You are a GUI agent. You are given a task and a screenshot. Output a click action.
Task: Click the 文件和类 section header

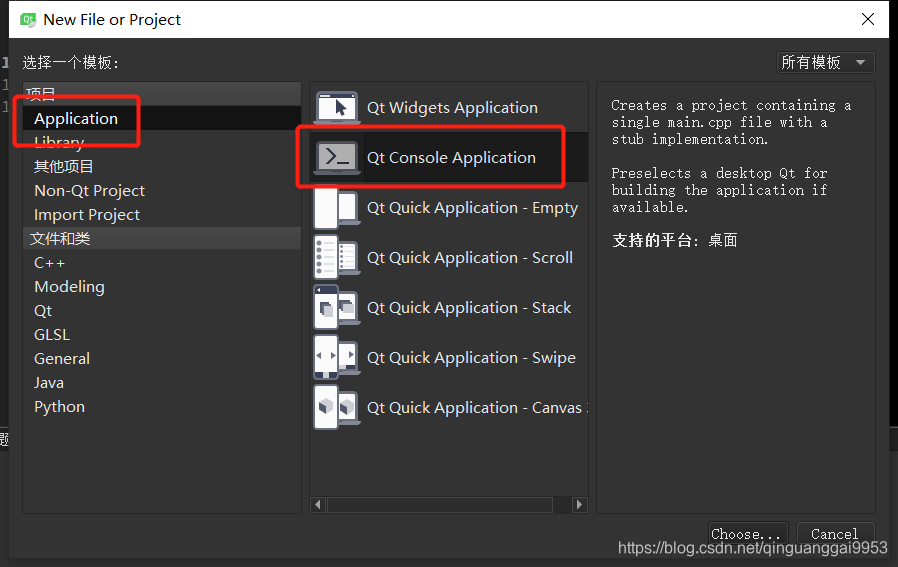(x=162, y=239)
